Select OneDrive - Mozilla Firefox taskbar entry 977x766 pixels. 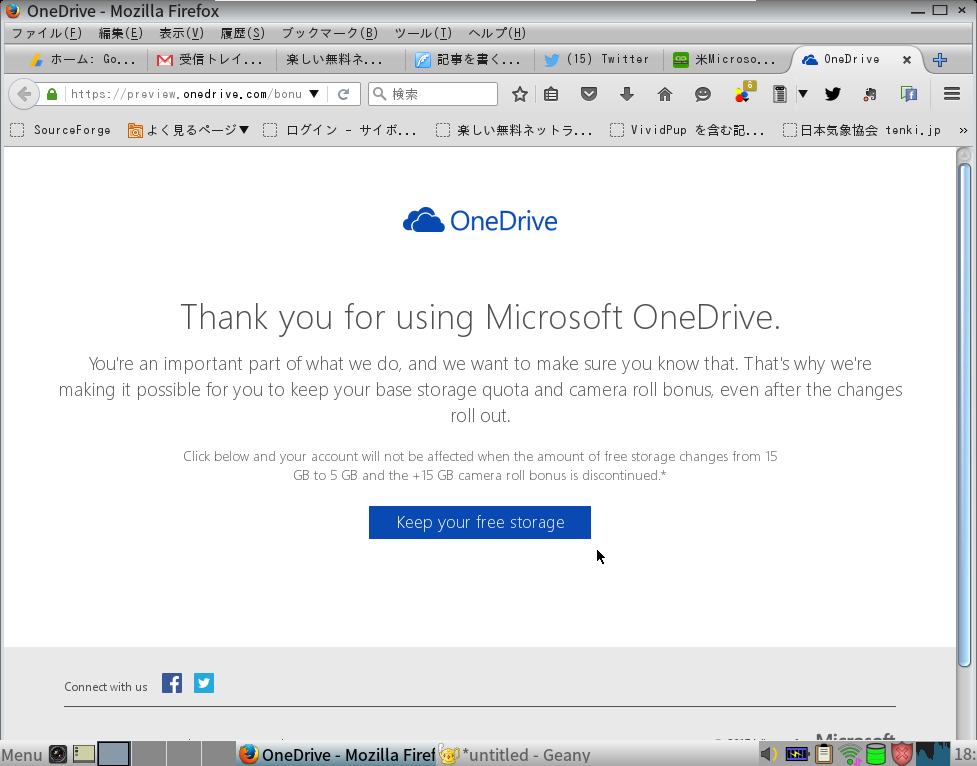point(336,755)
